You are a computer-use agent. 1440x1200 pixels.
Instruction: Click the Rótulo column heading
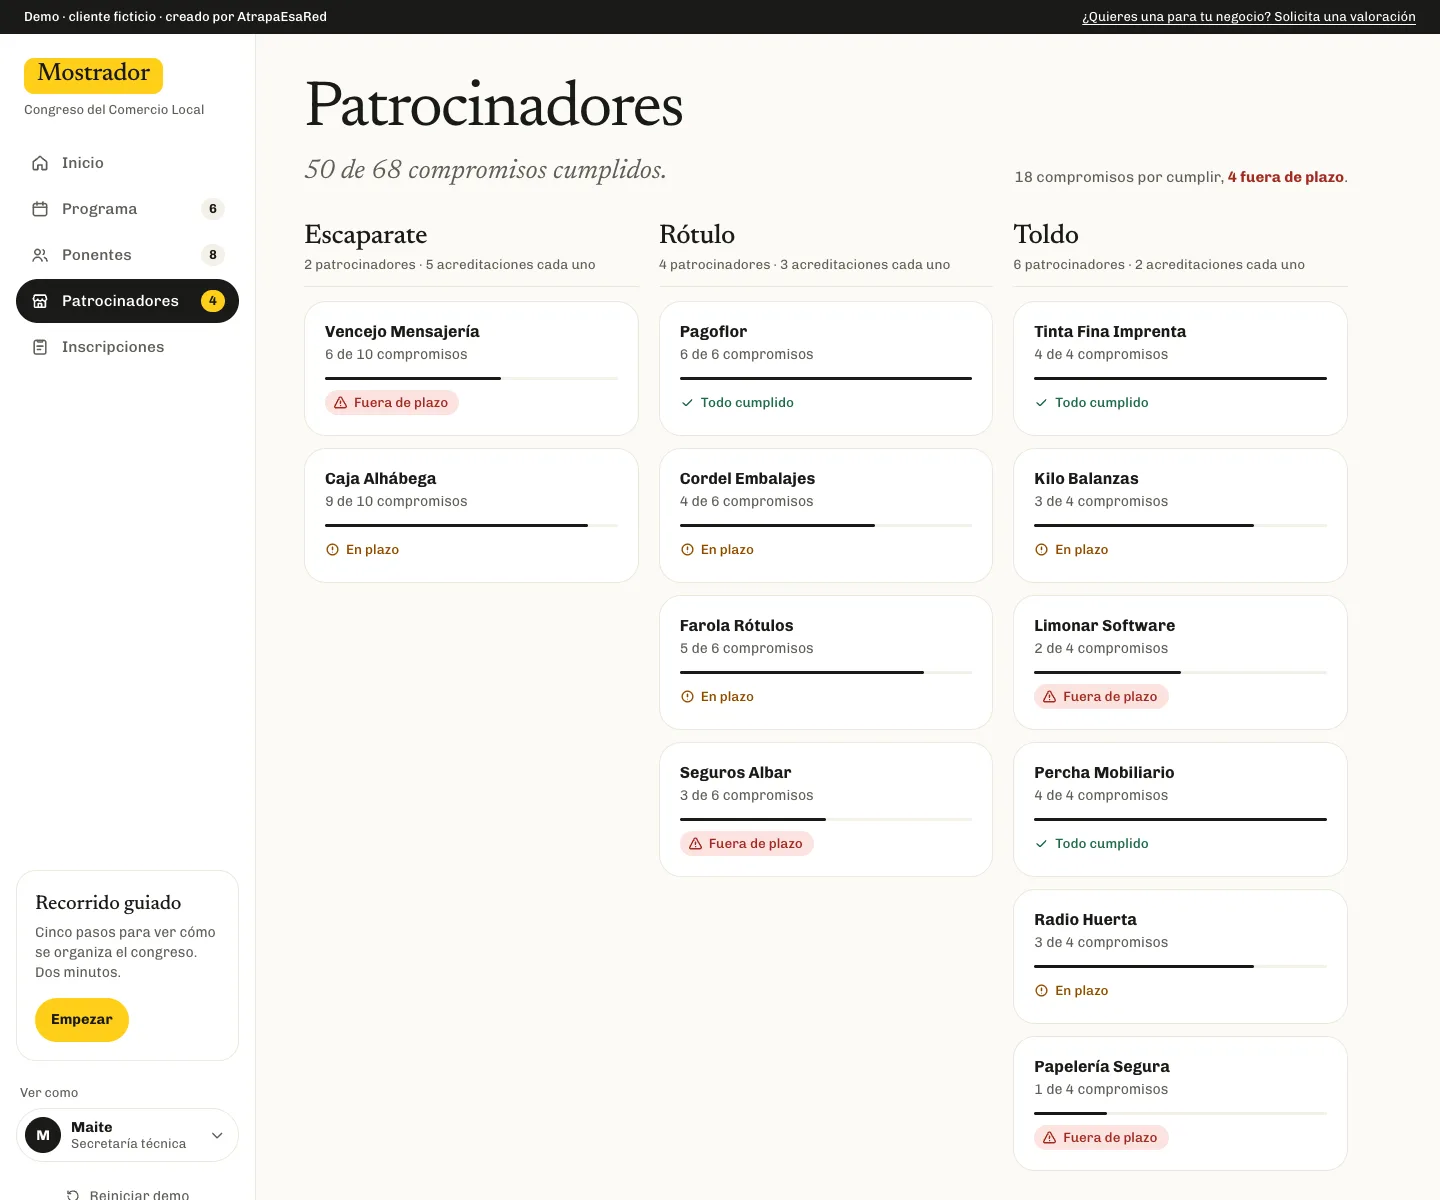(x=697, y=234)
